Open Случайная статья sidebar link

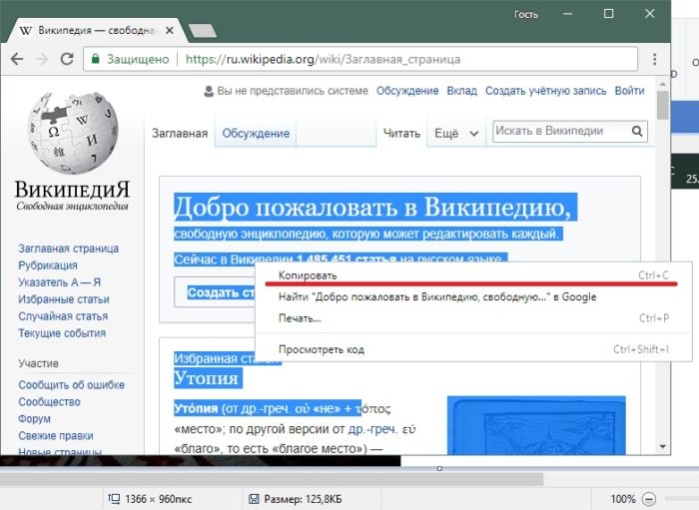(63, 316)
